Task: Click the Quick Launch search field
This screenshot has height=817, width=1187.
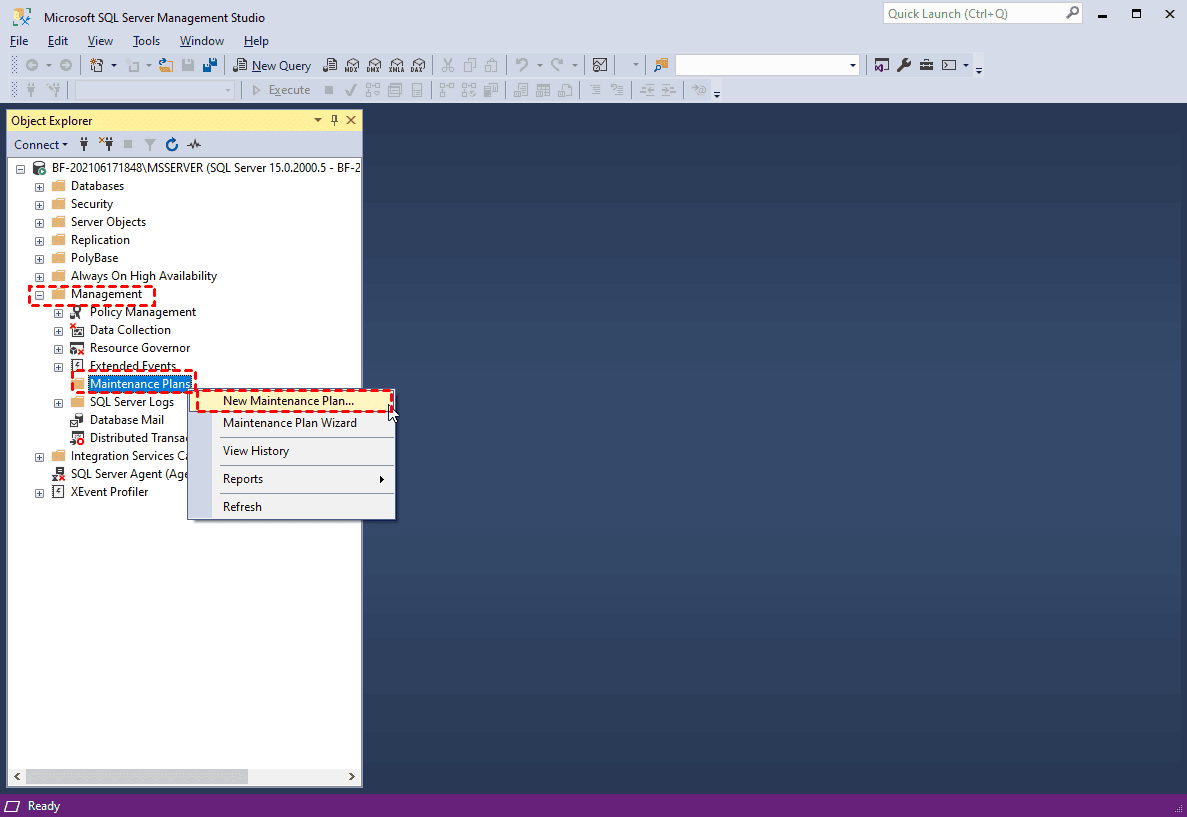Action: pos(982,14)
